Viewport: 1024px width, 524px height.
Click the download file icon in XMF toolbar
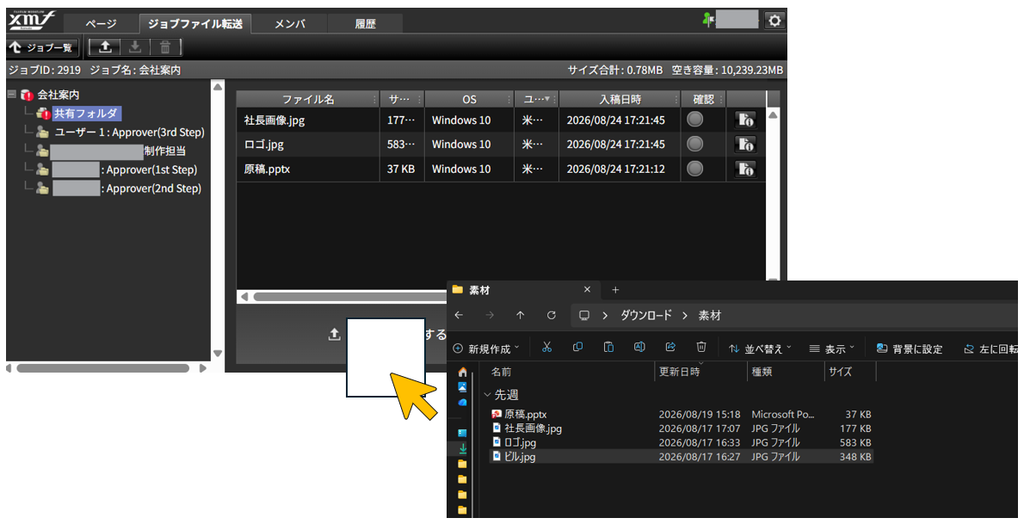(135, 47)
